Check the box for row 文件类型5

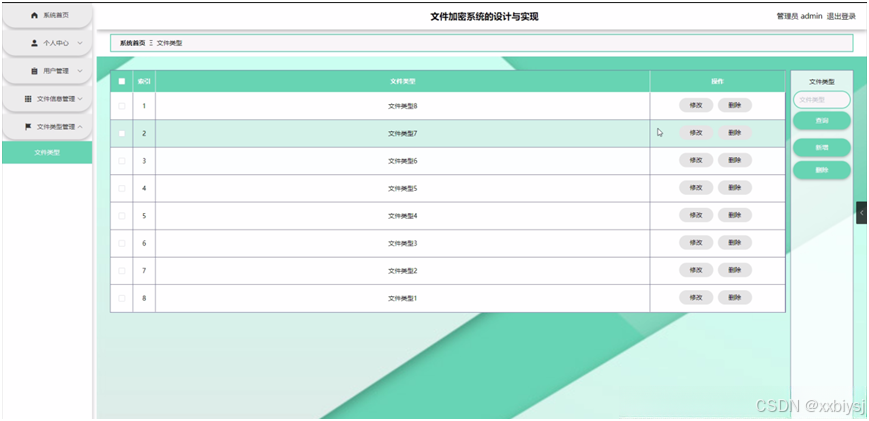[x=122, y=188]
